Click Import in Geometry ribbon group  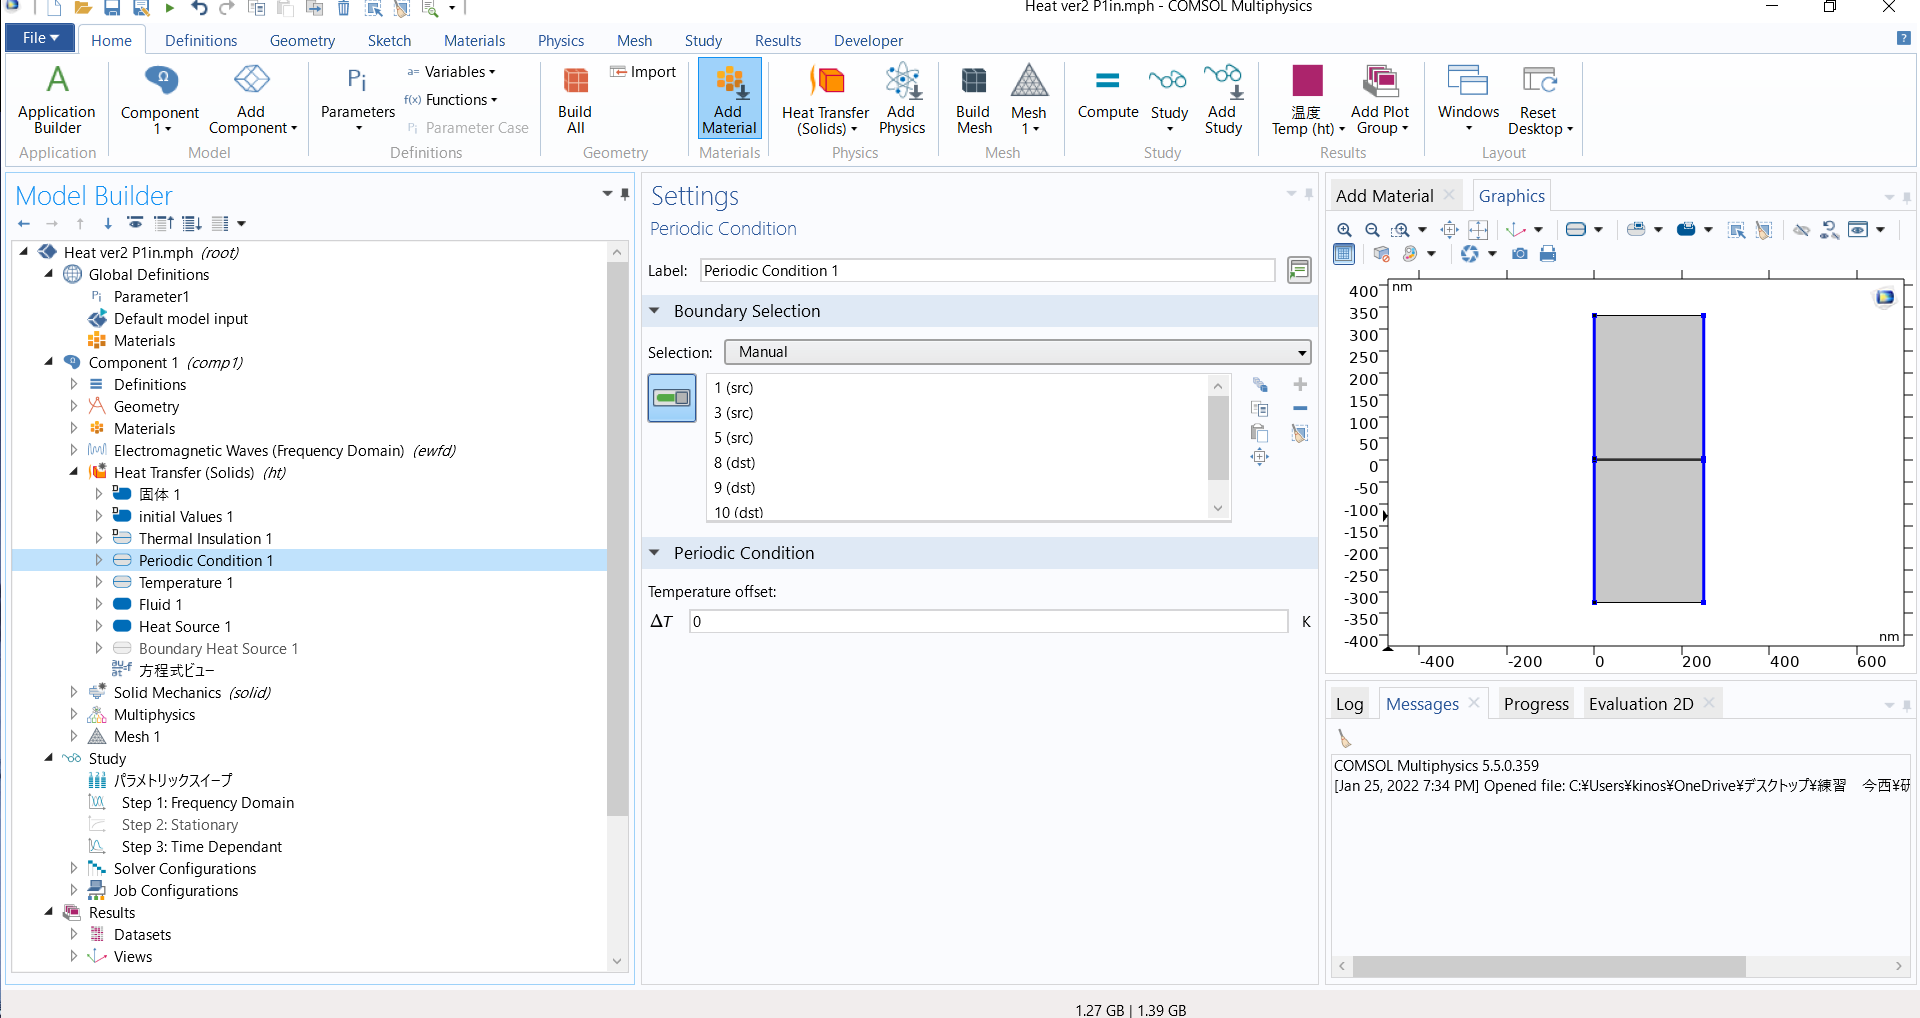tap(643, 72)
